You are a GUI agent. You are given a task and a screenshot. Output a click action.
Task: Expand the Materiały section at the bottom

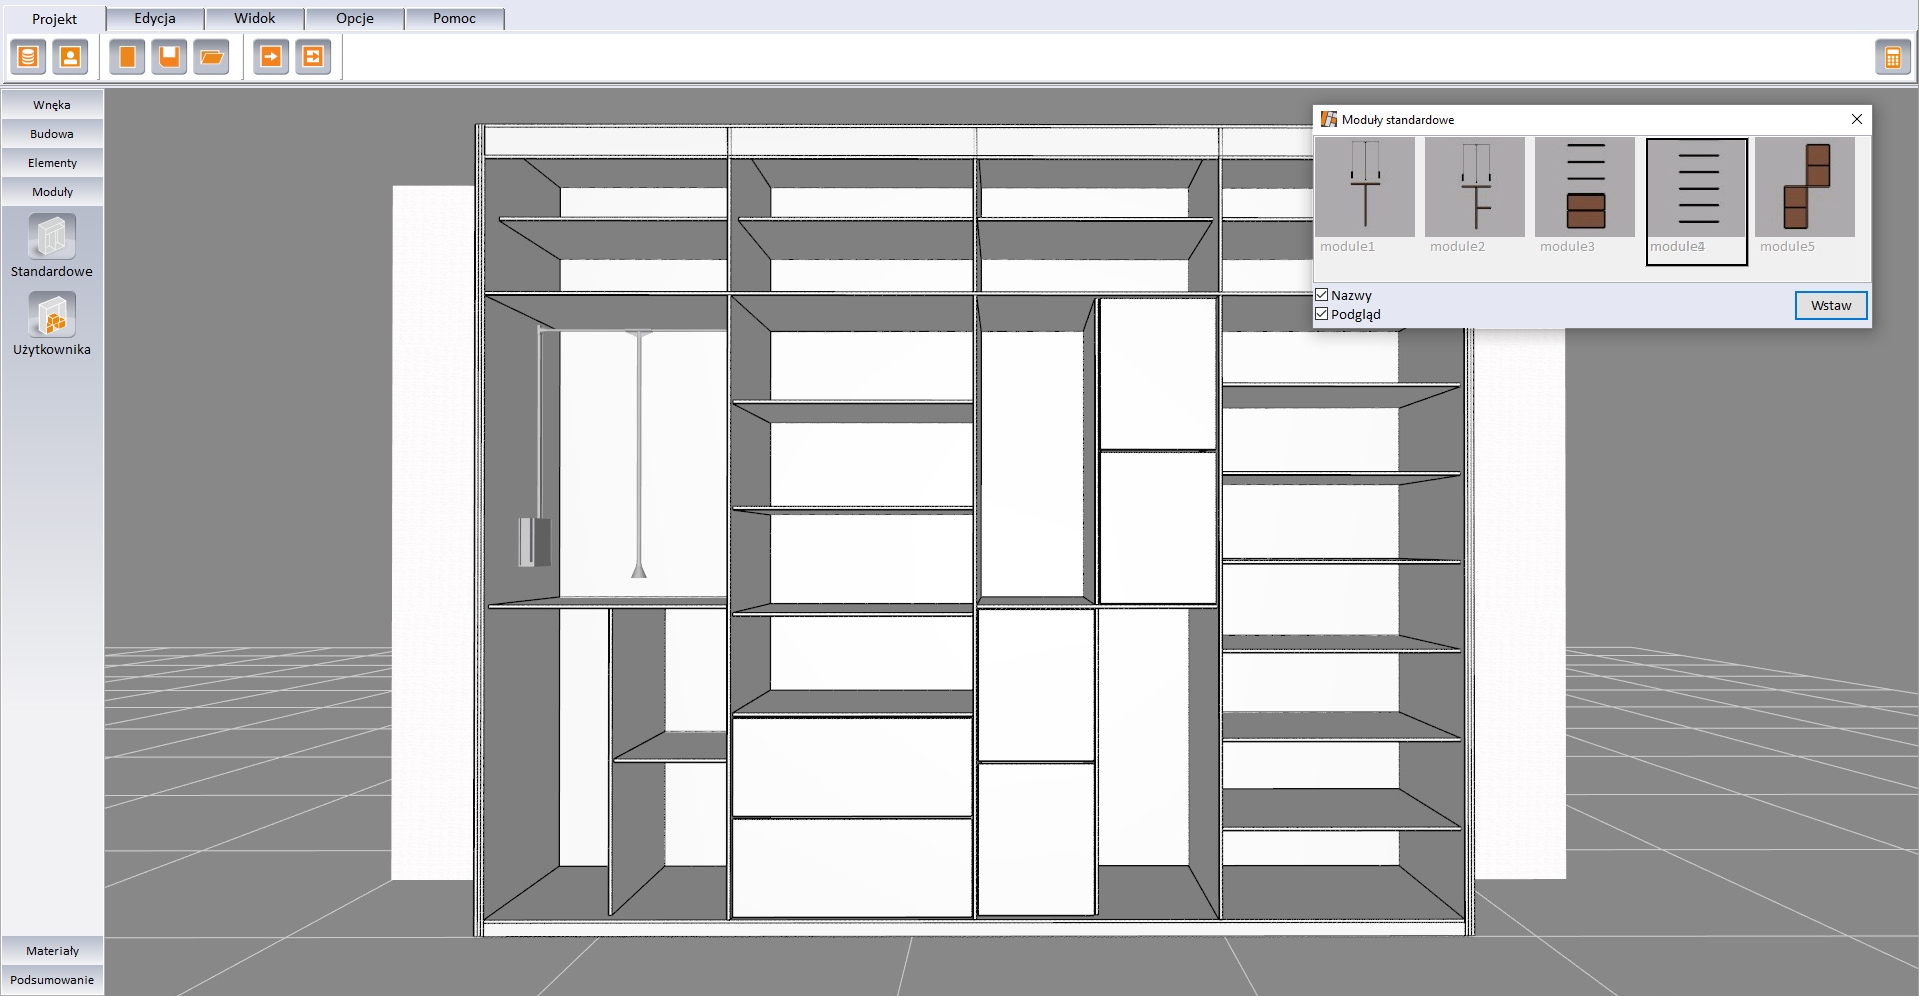(x=52, y=951)
